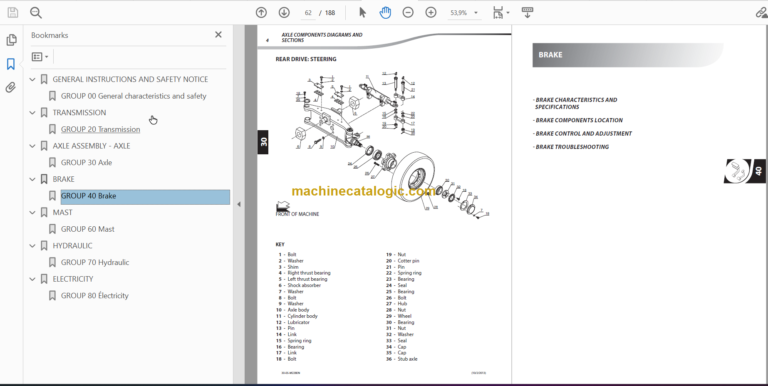
Task: Click the bookmark icon beside GROUP 20 Transmission
Action: (x=52, y=129)
